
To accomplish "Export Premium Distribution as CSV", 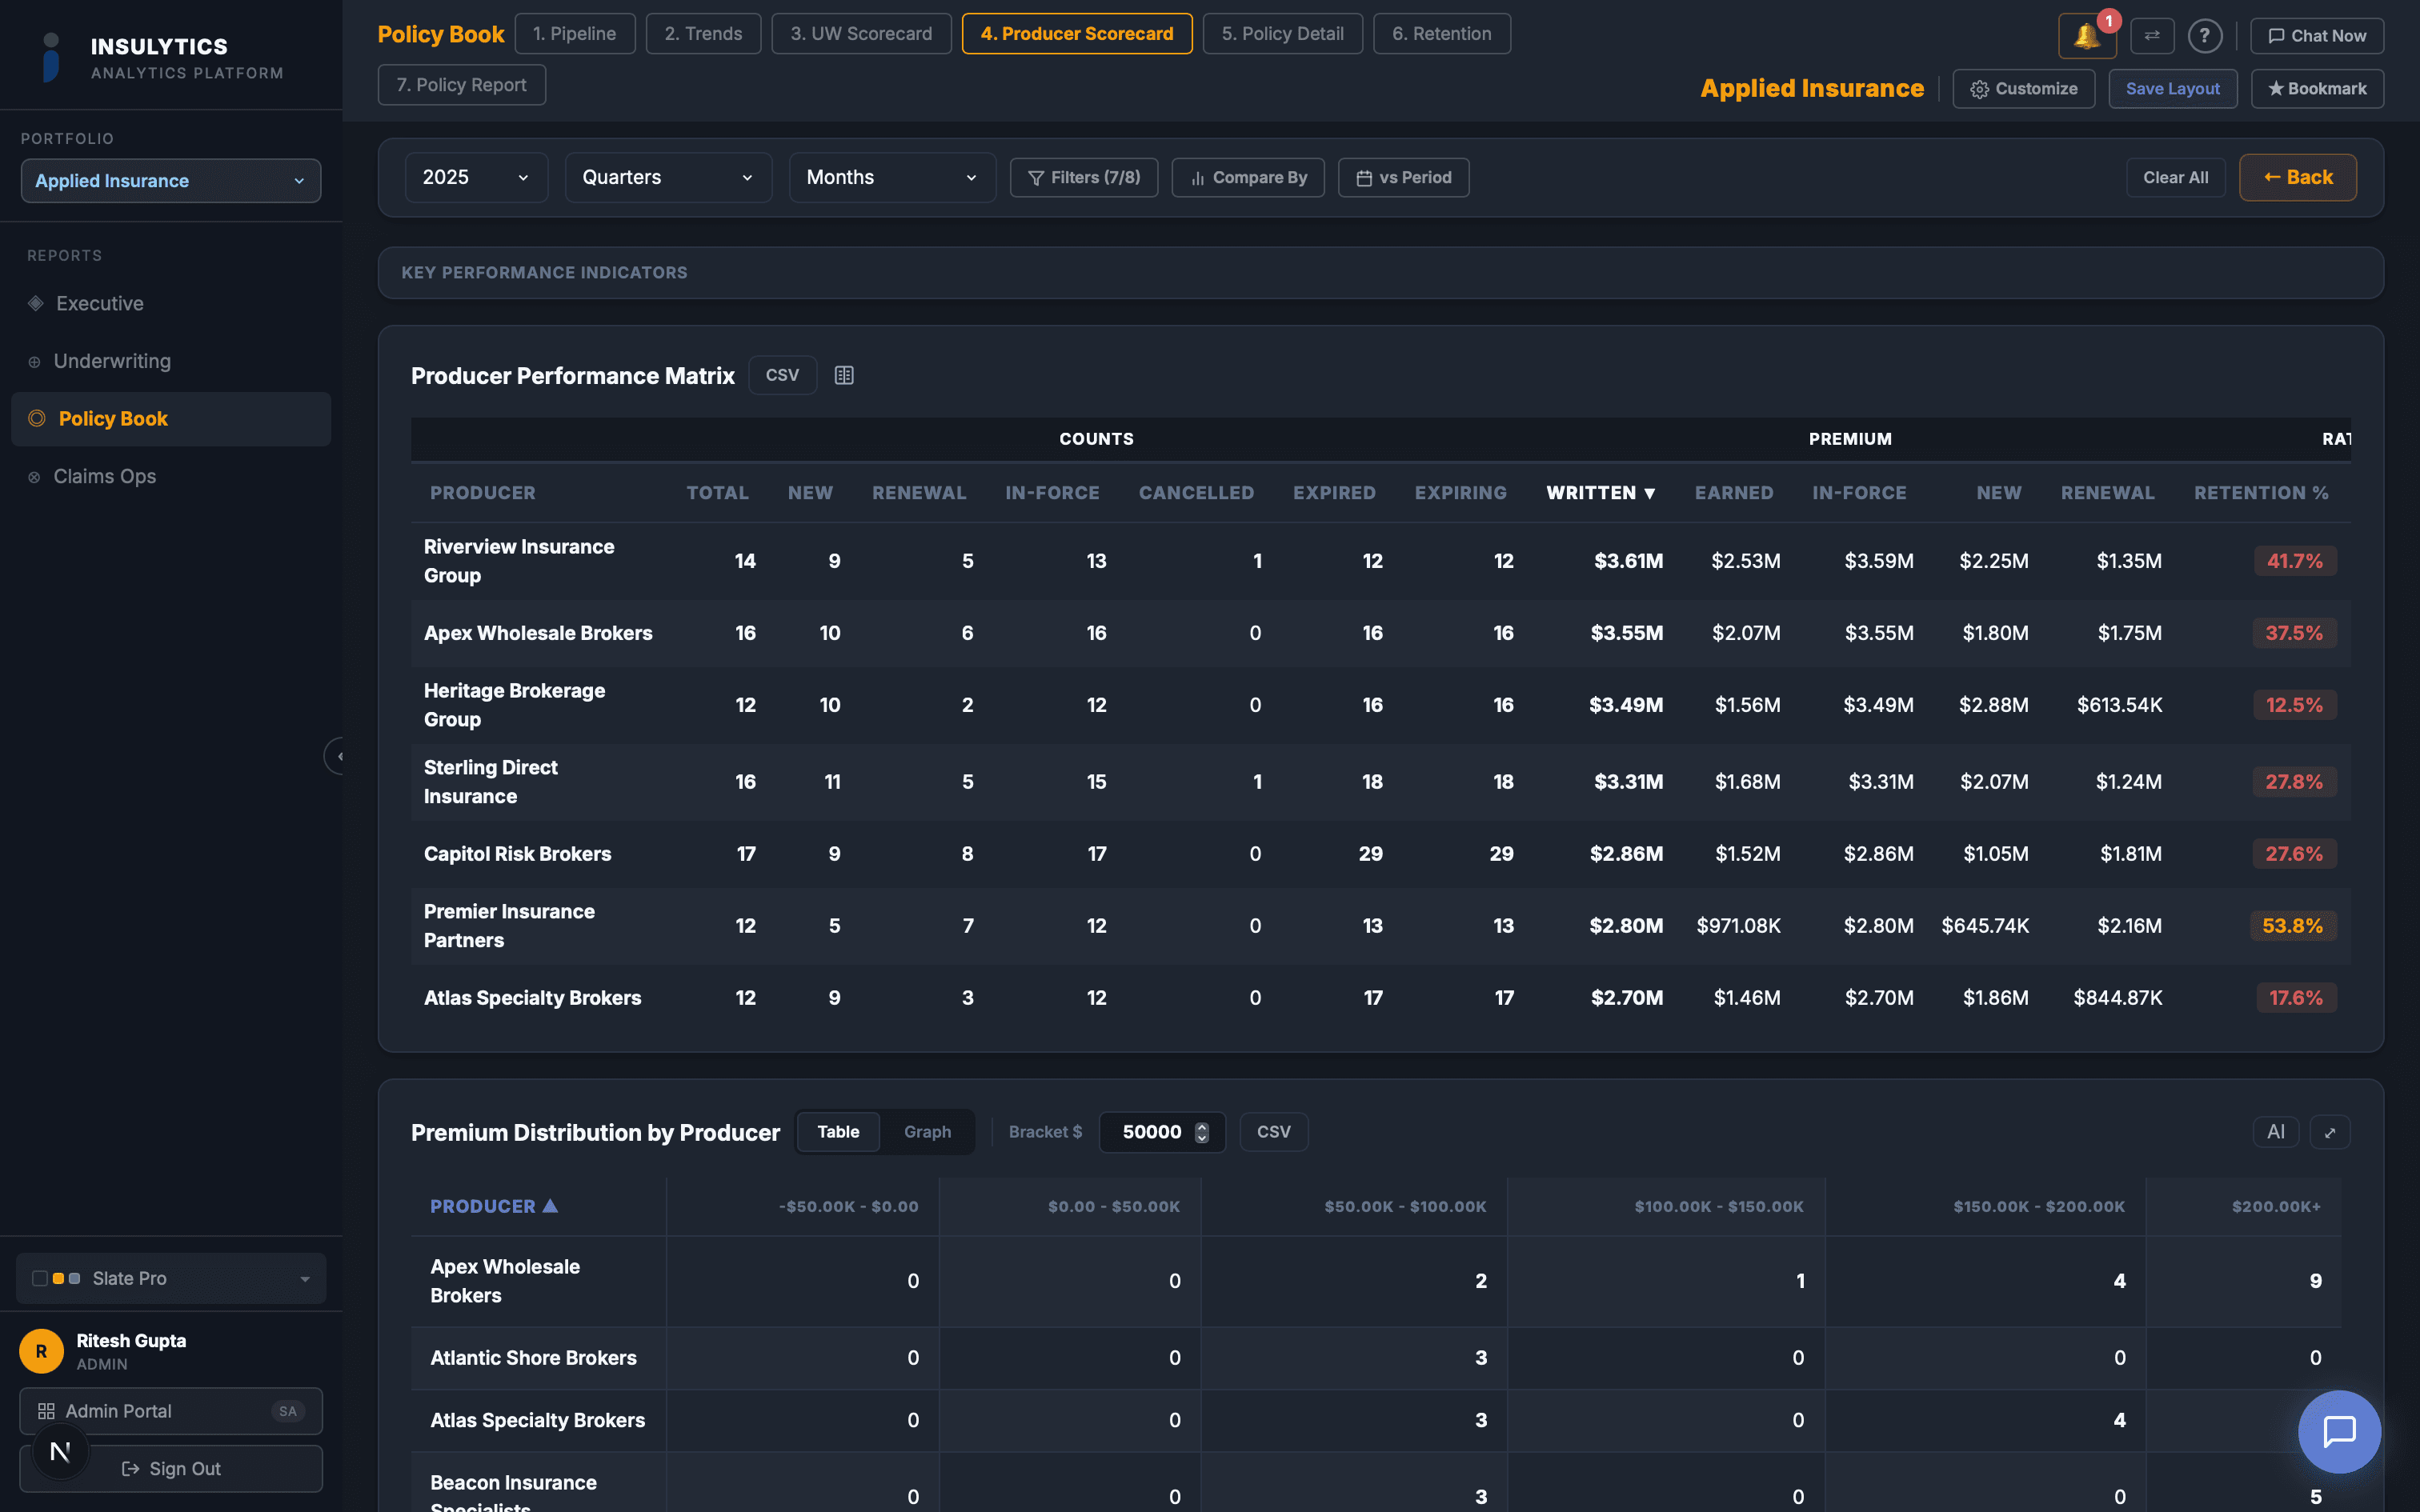I will click(1273, 1132).
